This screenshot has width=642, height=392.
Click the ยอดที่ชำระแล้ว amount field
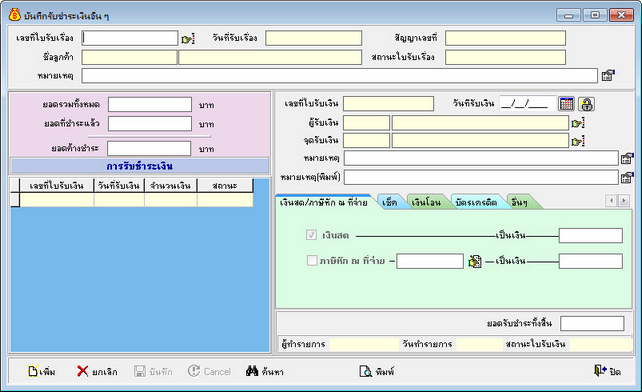point(150,124)
